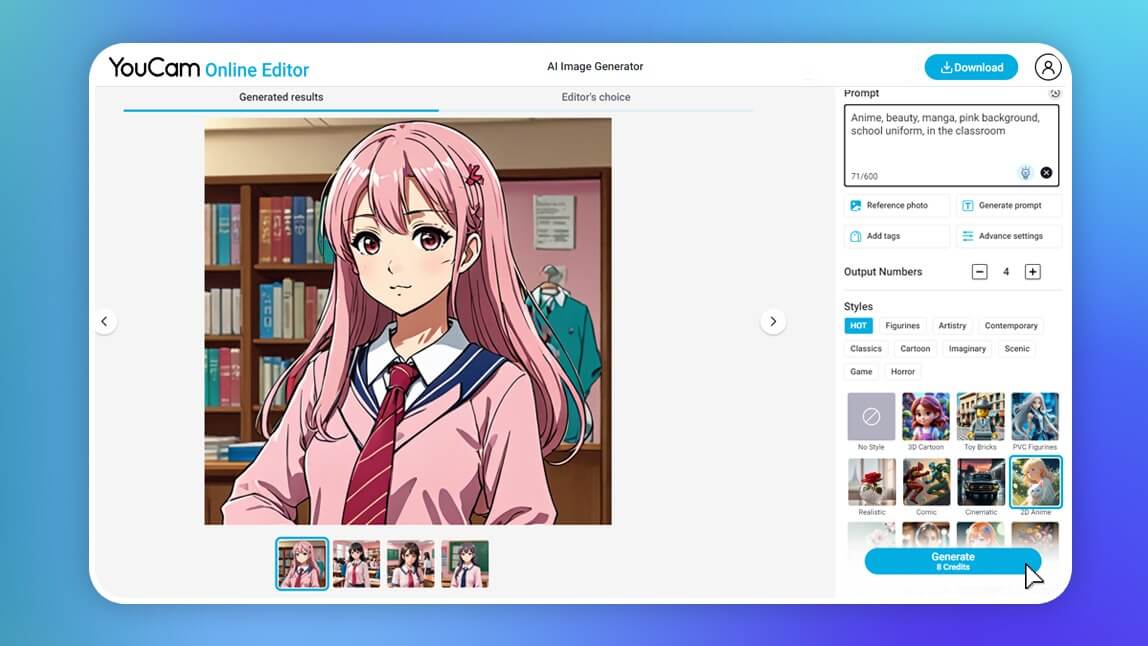Open Advance settings

coord(1008,236)
